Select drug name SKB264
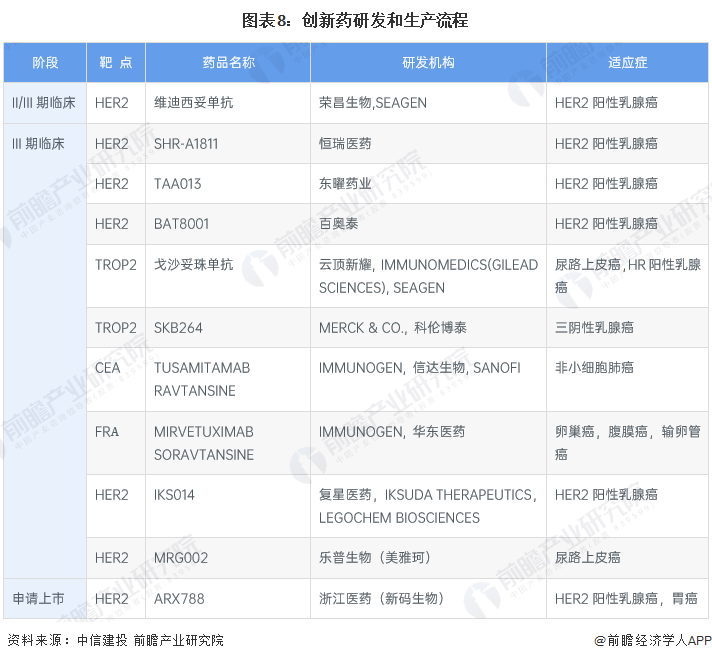Viewport: 712px width, 661px height. point(178,328)
